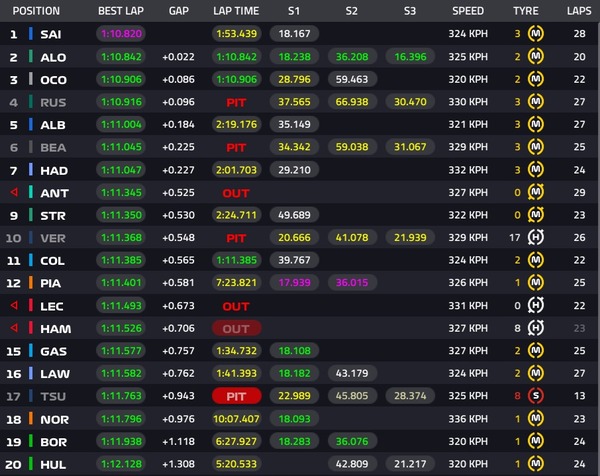Screen dimensions: 600x476
Task: Select the LAP TIME column header
Action: [236, 11]
